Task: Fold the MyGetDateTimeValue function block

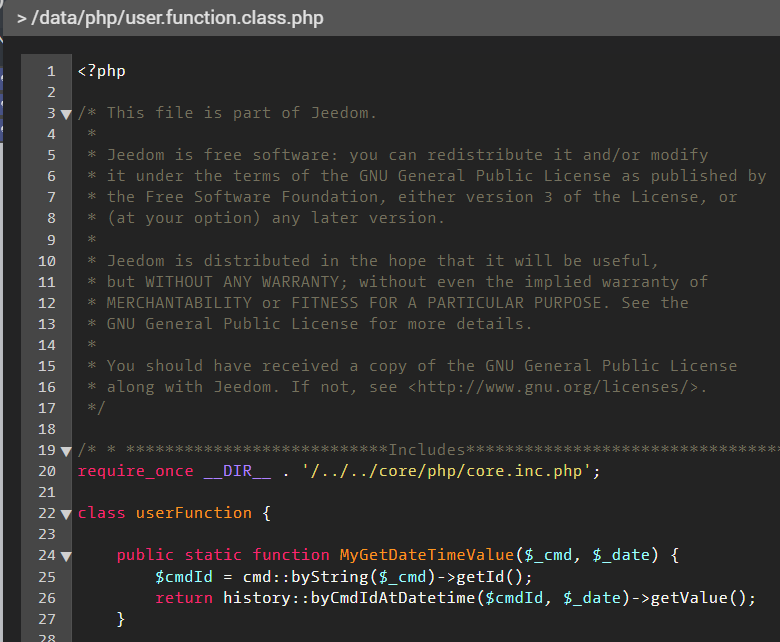Action: (x=66, y=556)
